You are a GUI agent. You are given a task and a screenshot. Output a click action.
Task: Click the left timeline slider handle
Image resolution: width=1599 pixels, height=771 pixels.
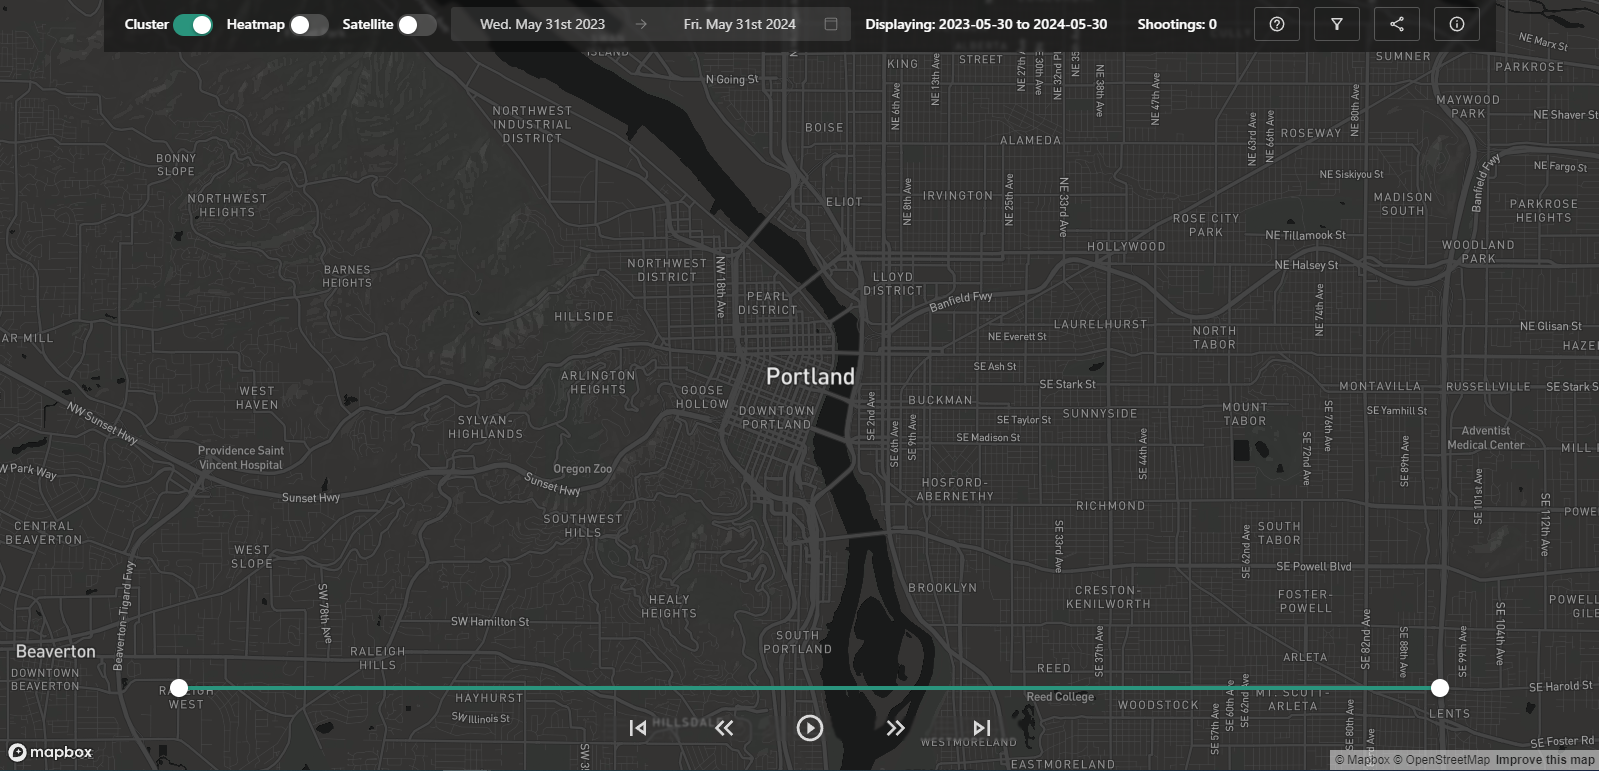click(x=179, y=688)
